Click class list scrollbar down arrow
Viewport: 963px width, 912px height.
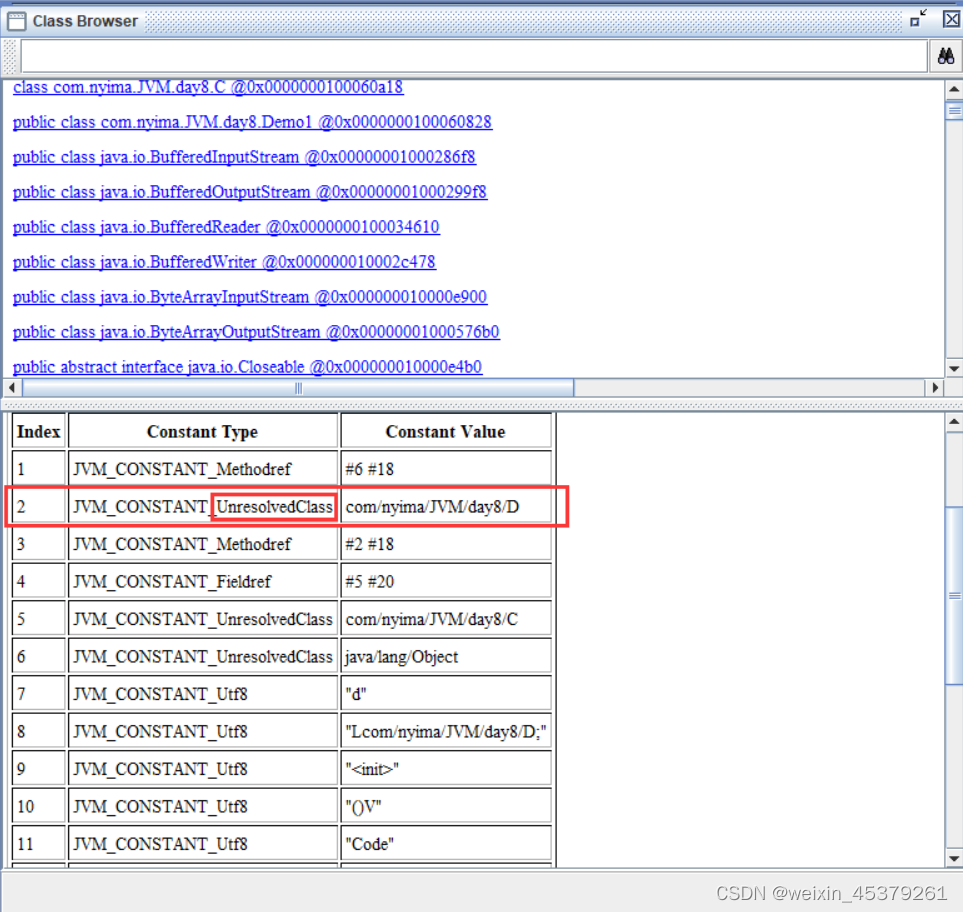point(953,369)
